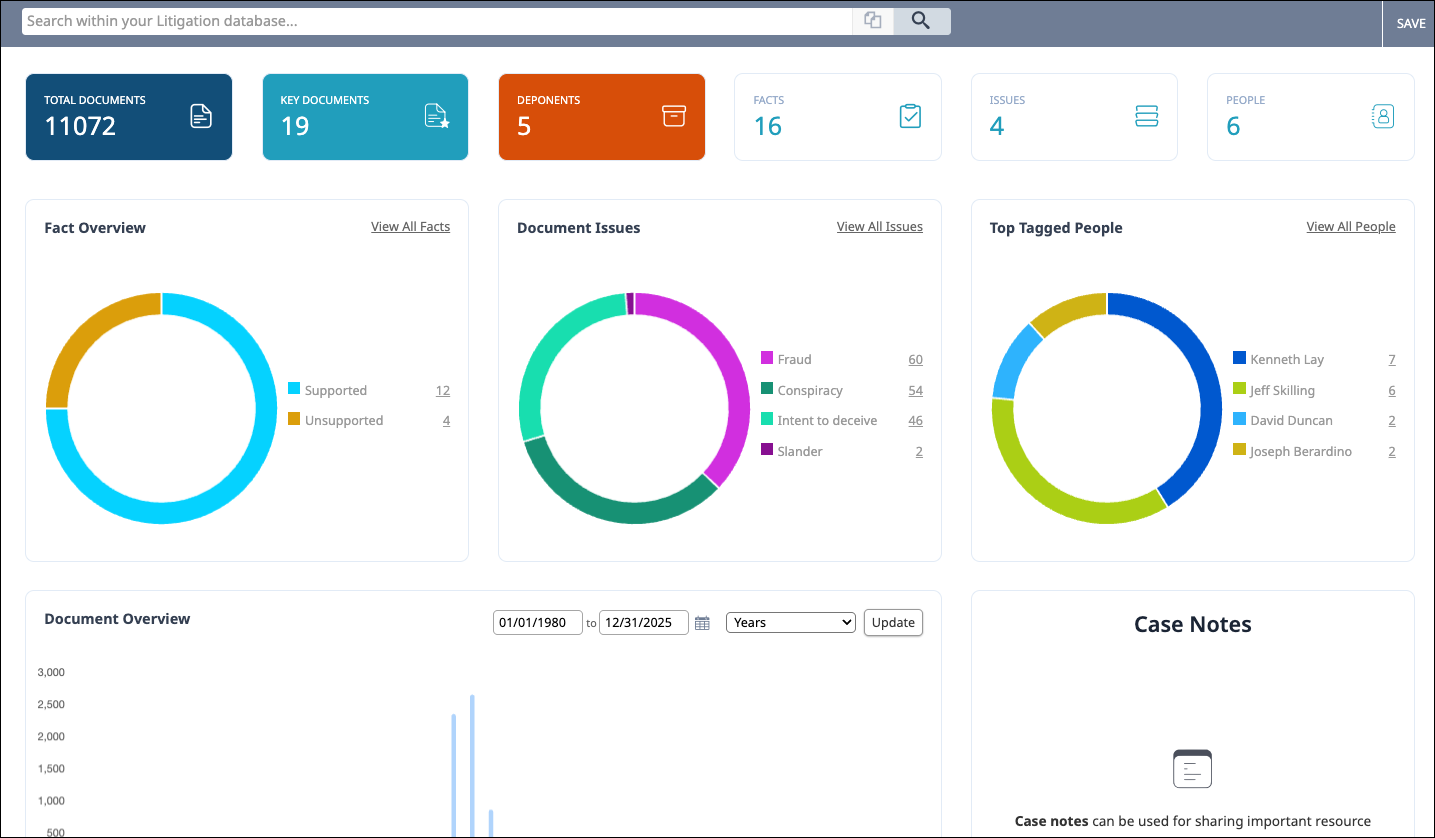1435x838 pixels.
Task: Open the calendar date picker icon
Action: pyautogui.click(x=702, y=623)
